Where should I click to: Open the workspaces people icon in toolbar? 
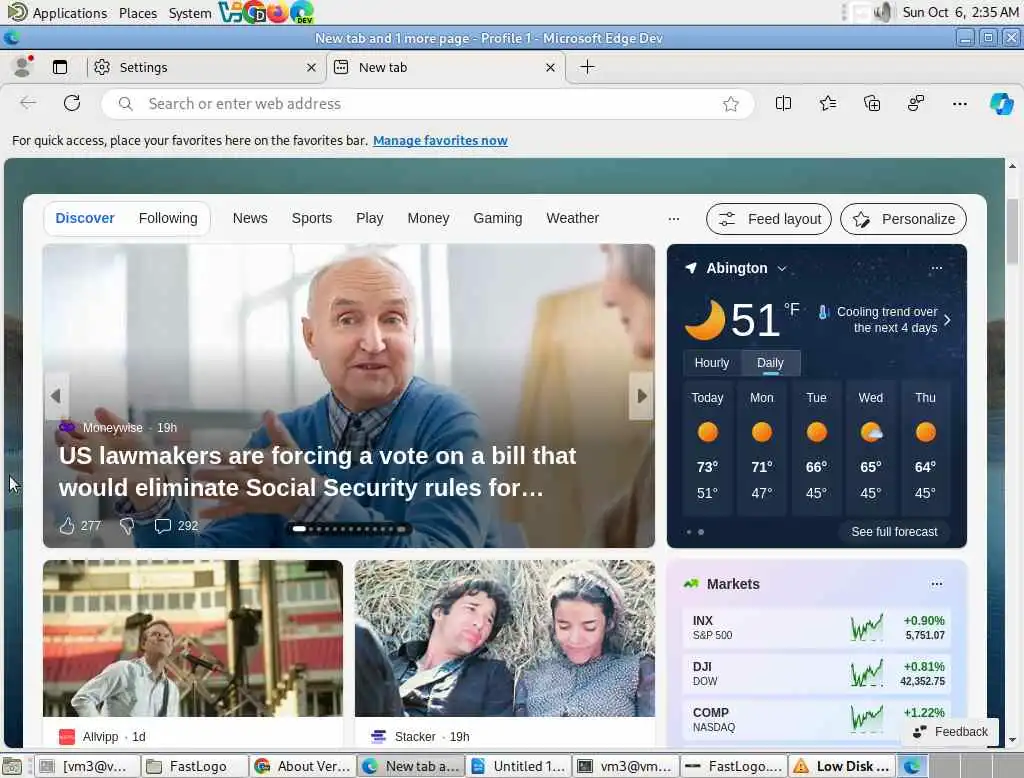[x=916, y=103]
